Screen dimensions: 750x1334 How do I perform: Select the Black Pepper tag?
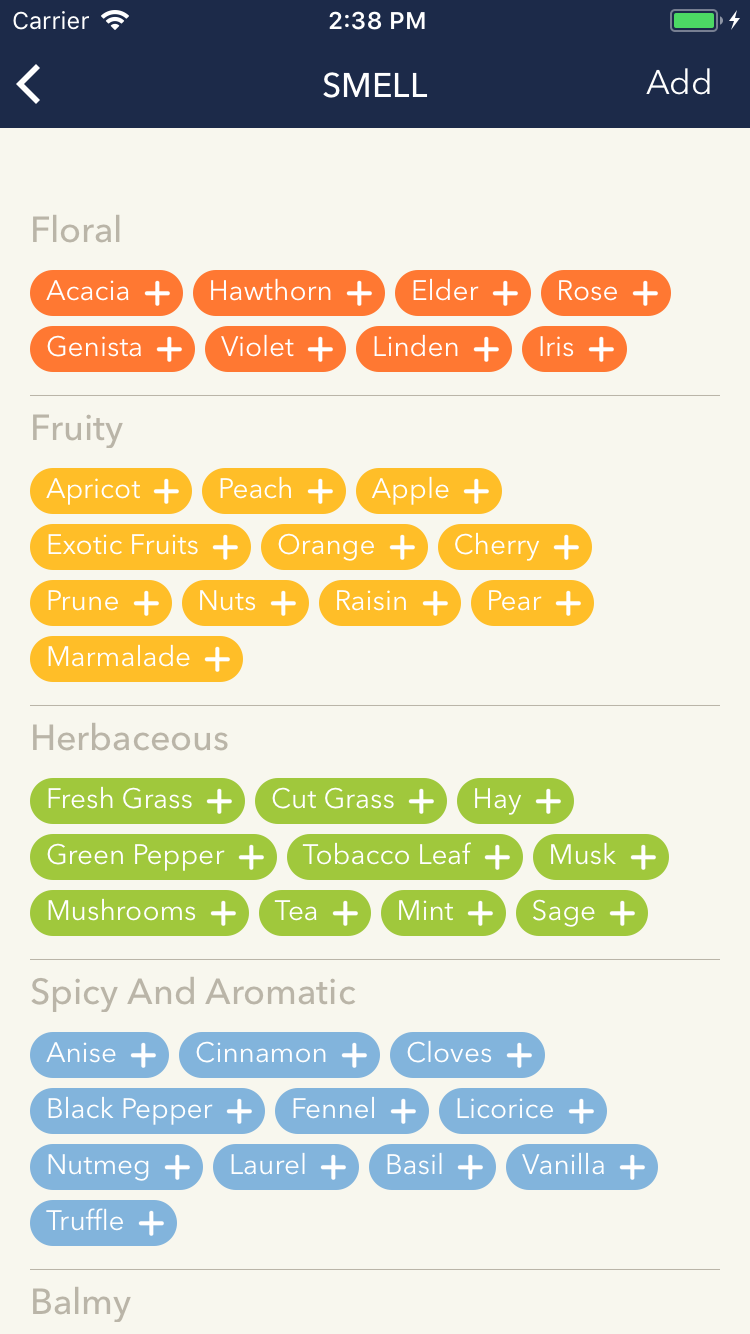[x=147, y=1111]
